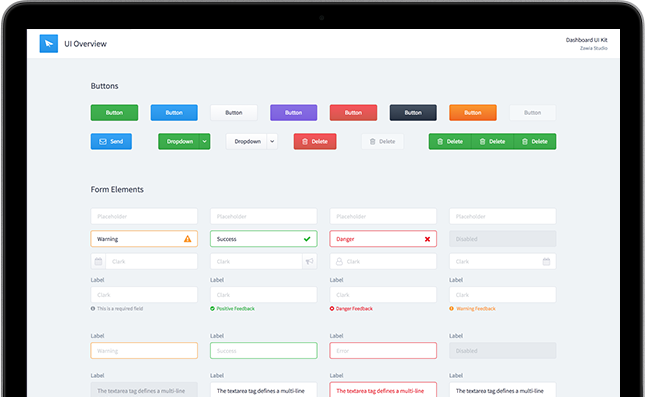Image resolution: width=645 pixels, height=397 pixels.
Task: Click the first Delete in green button group
Action: click(x=450, y=141)
